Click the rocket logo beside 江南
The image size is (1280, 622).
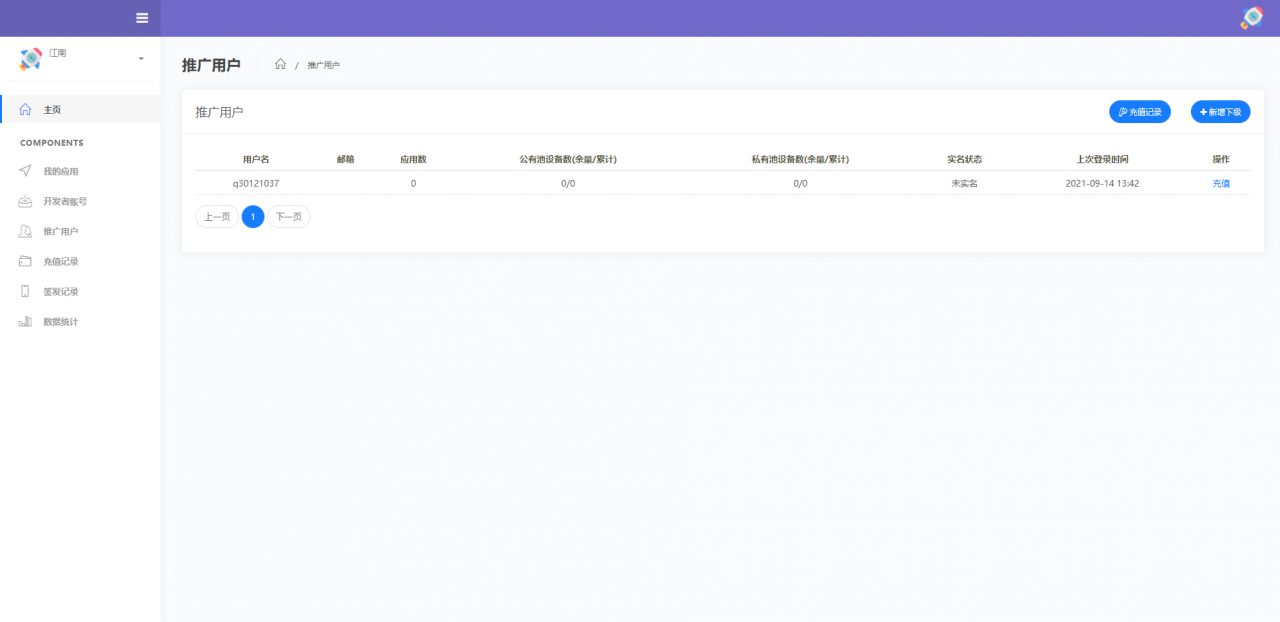(x=30, y=59)
